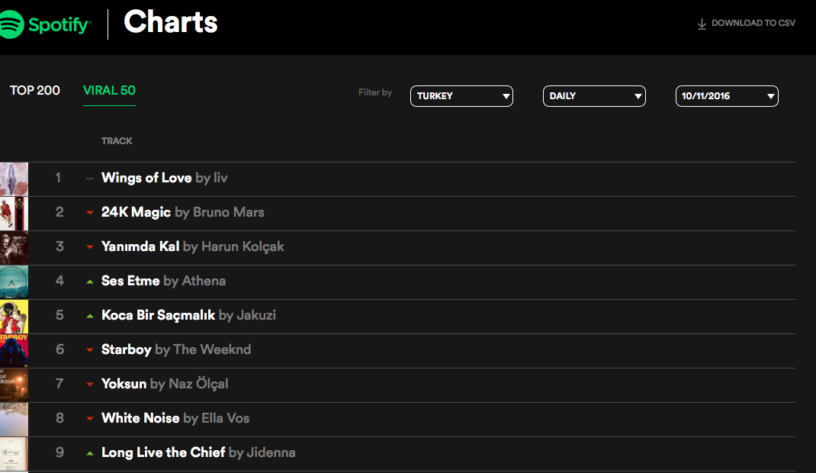Open the Yoksun track by Naz Ölçal
Image resolution: width=816 pixels, height=473 pixels.
click(126, 384)
